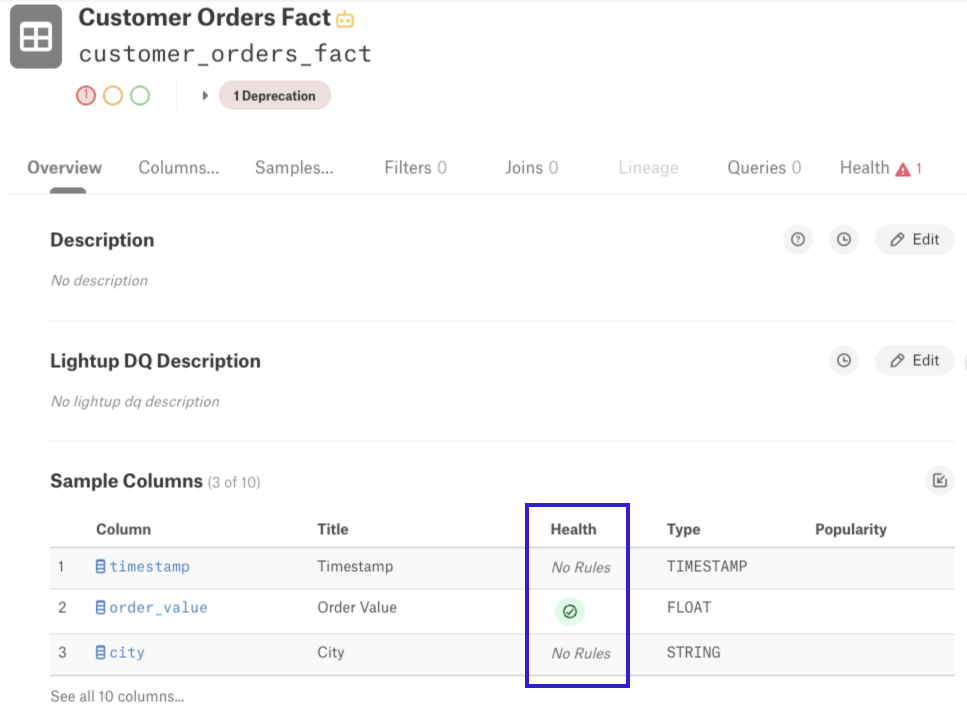Switch to the Queries 0 tab
The width and height of the screenshot is (967, 722).
coord(764,168)
